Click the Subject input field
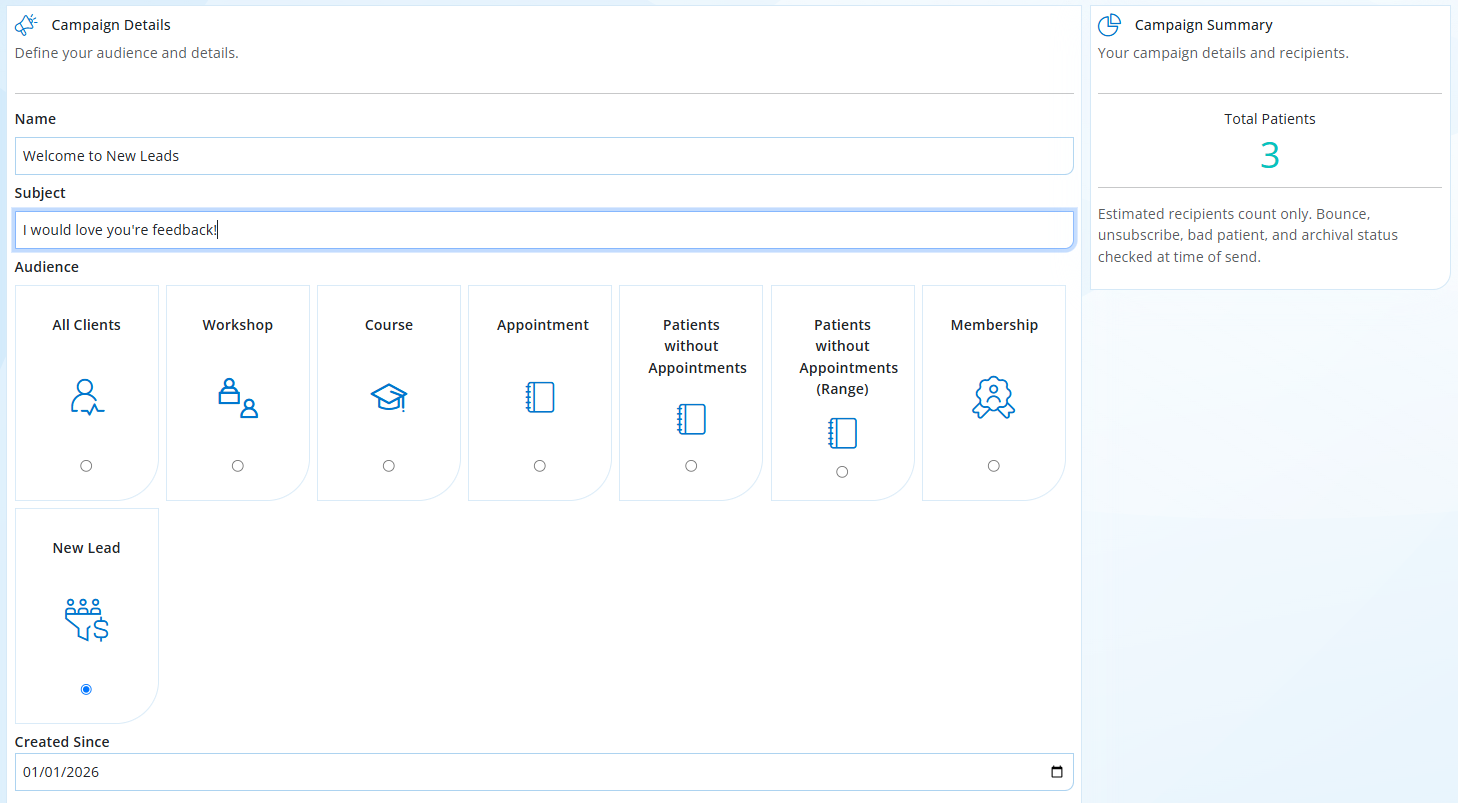 (544, 230)
